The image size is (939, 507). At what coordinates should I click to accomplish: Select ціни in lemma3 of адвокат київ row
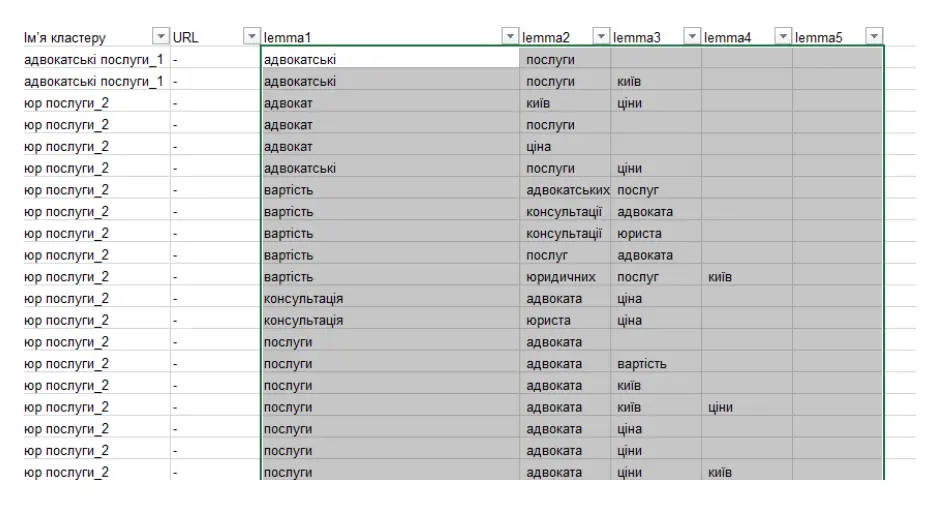point(656,103)
